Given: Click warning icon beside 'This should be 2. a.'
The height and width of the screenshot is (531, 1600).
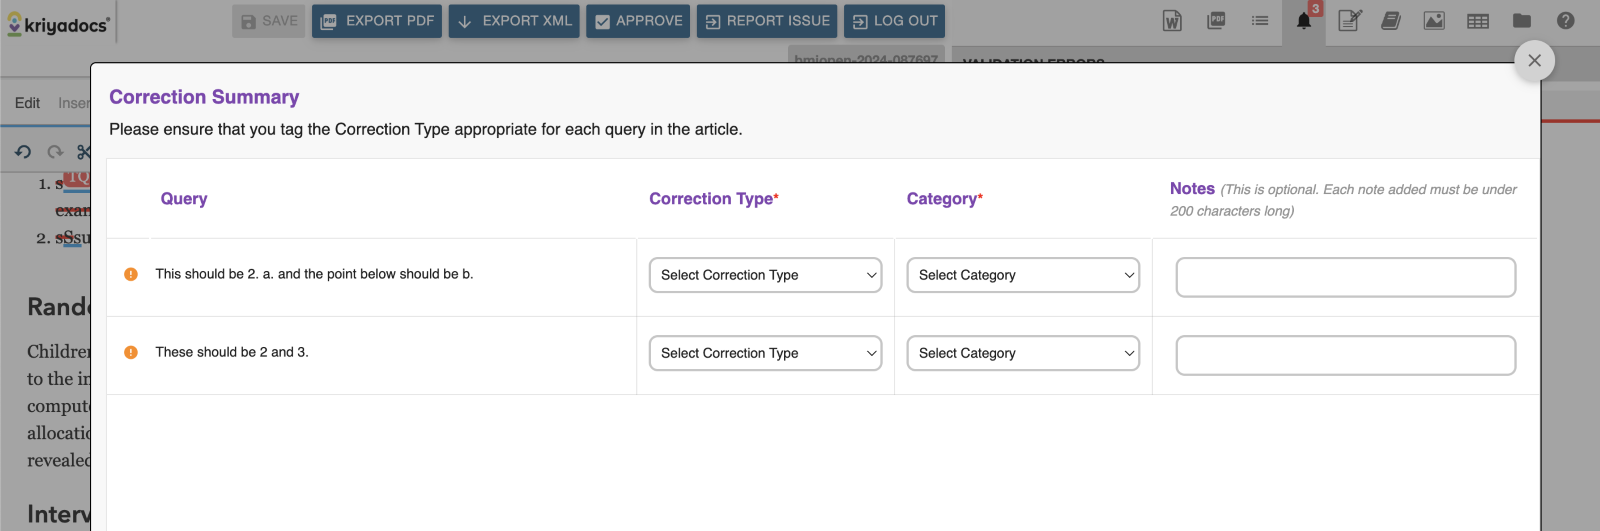Looking at the screenshot, I should pos(131,274).
